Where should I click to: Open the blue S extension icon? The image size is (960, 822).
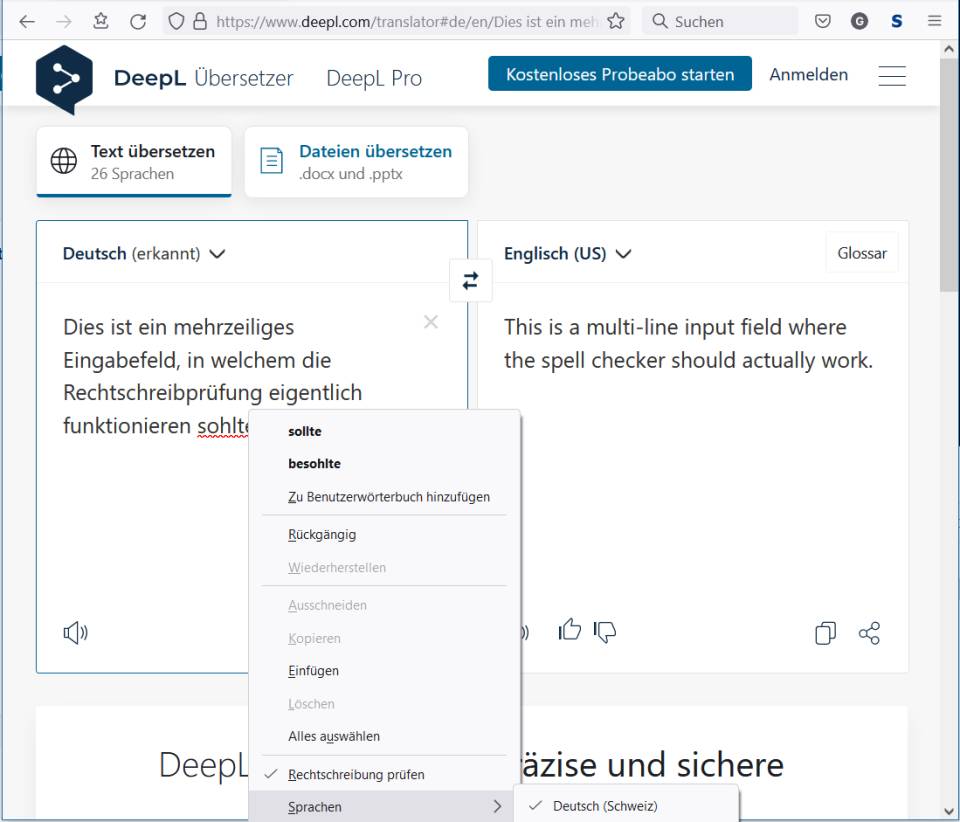[x=897, y=22]
